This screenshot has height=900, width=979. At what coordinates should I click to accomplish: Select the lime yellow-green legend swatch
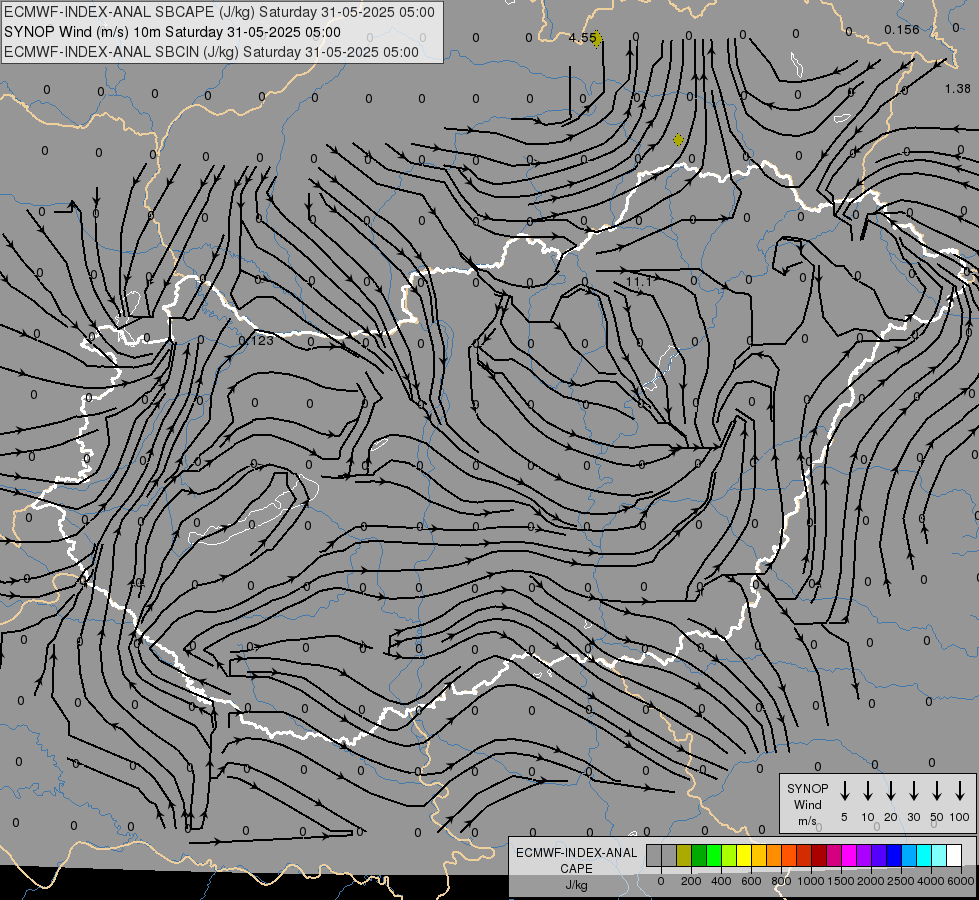click(x=729, y=855)
